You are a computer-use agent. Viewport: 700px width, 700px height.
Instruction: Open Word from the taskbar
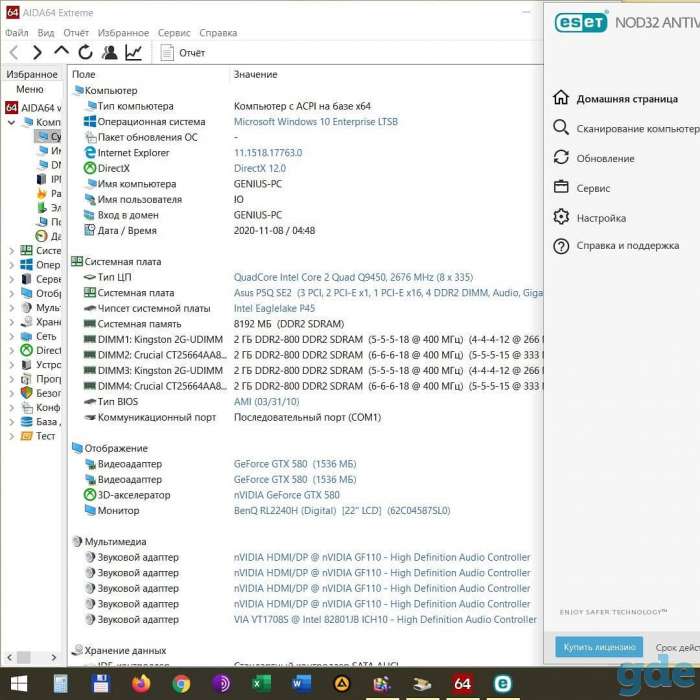point(302,683)
